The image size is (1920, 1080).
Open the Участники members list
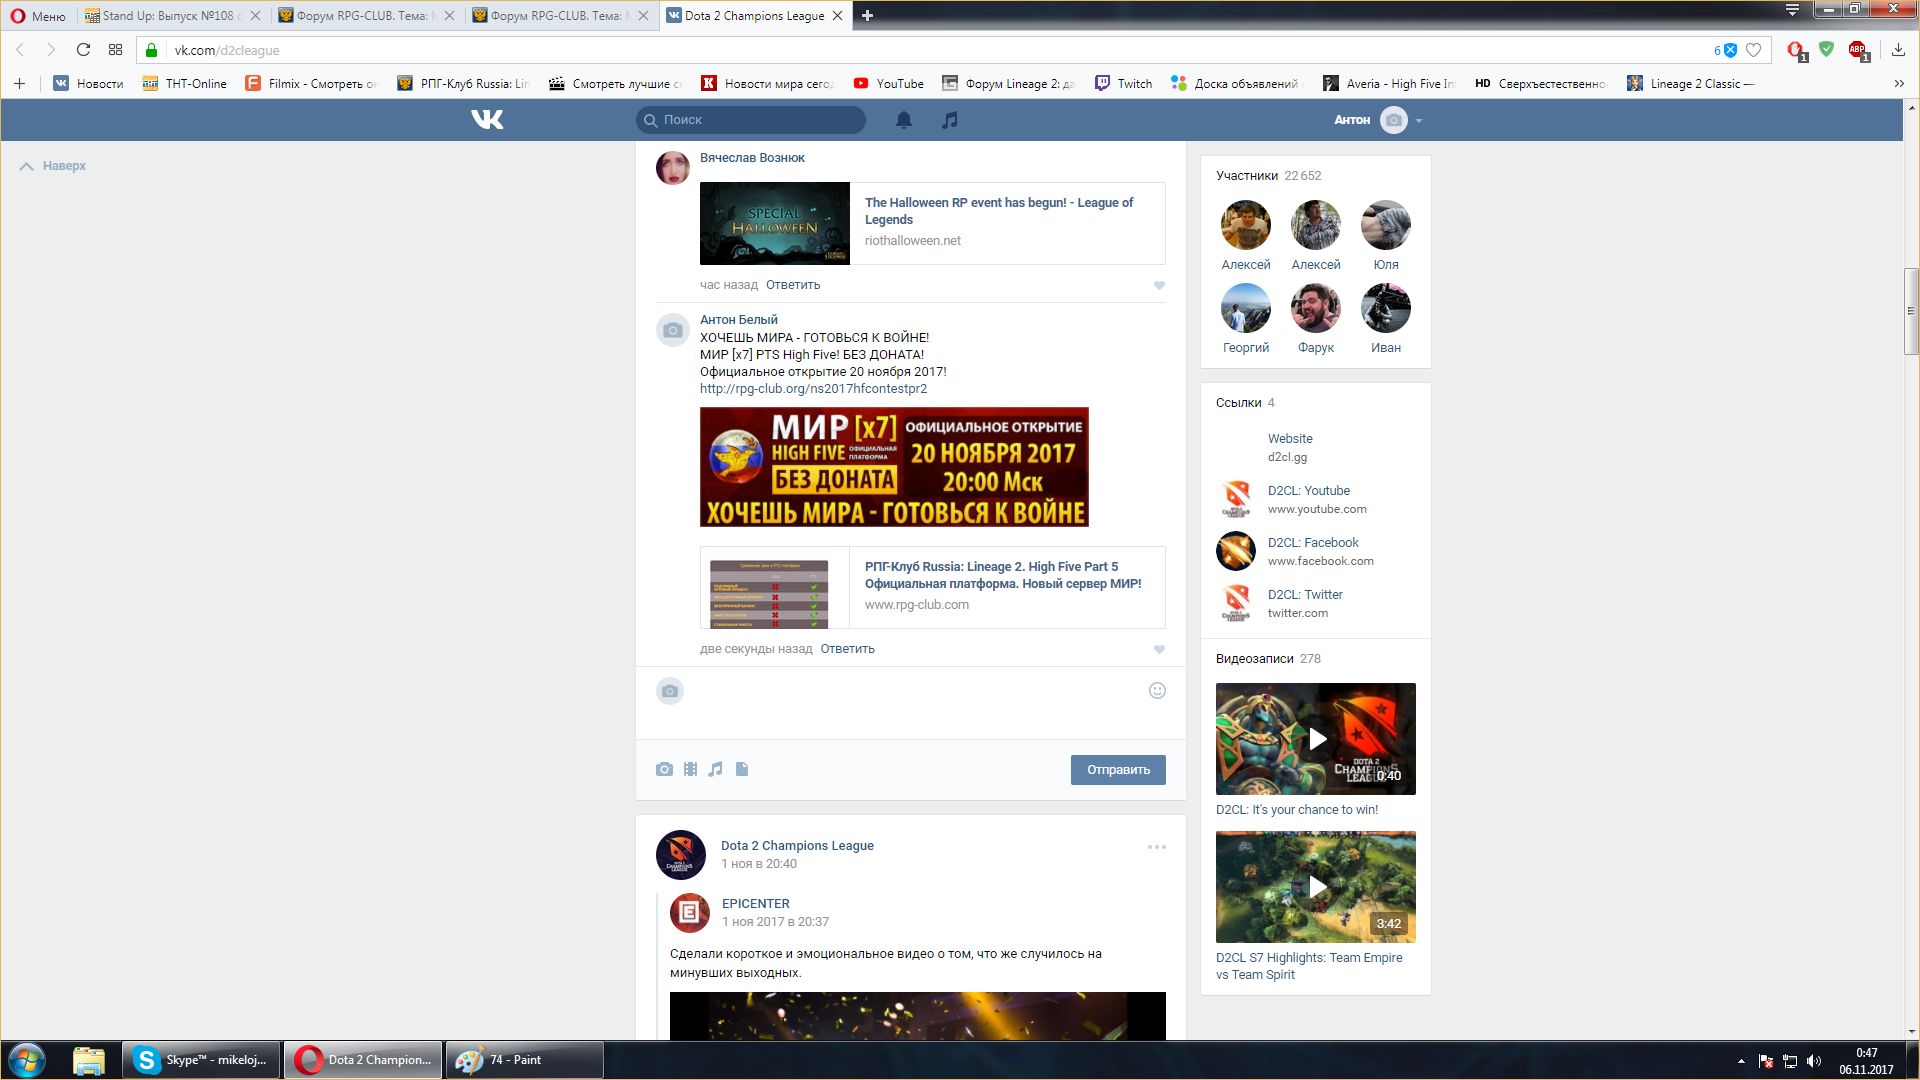point(1246,176)
